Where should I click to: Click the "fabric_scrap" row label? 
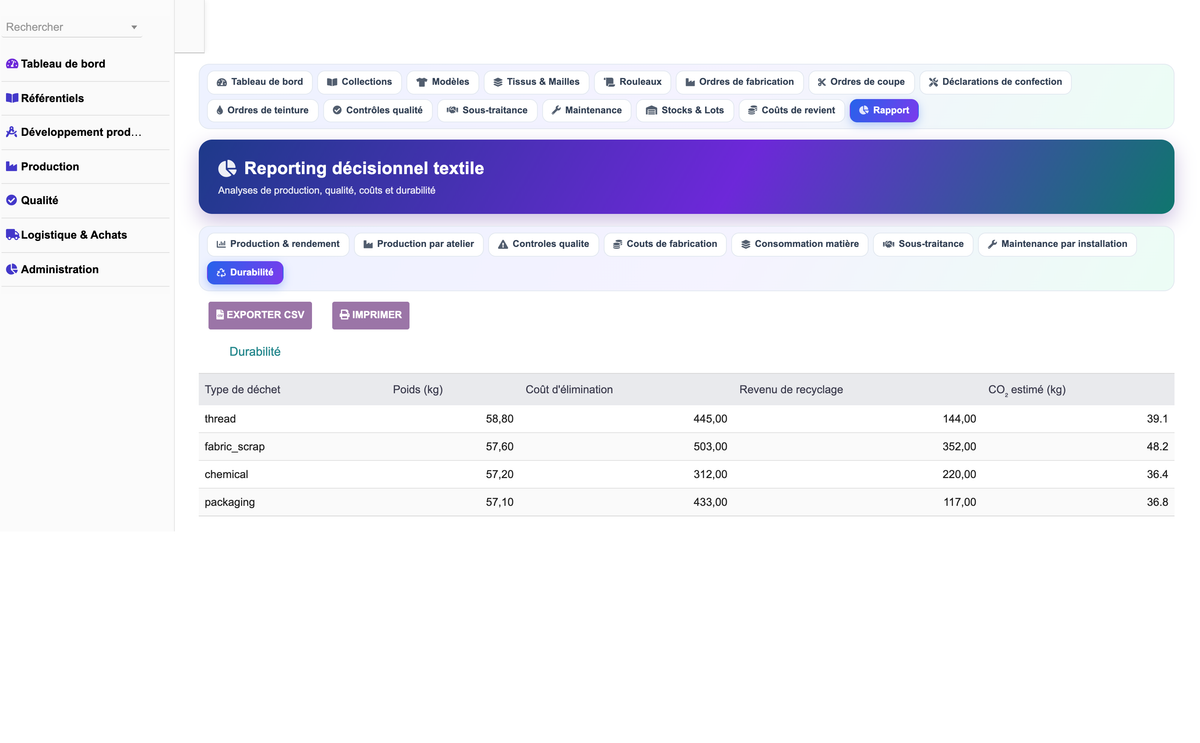coord(235,447)
